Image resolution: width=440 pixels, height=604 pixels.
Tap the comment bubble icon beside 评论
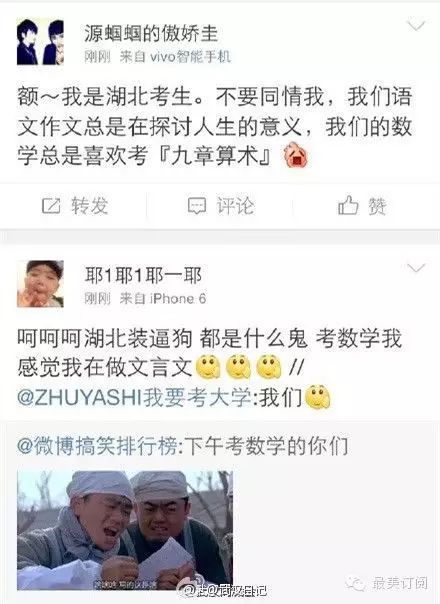tap(197, 206)
